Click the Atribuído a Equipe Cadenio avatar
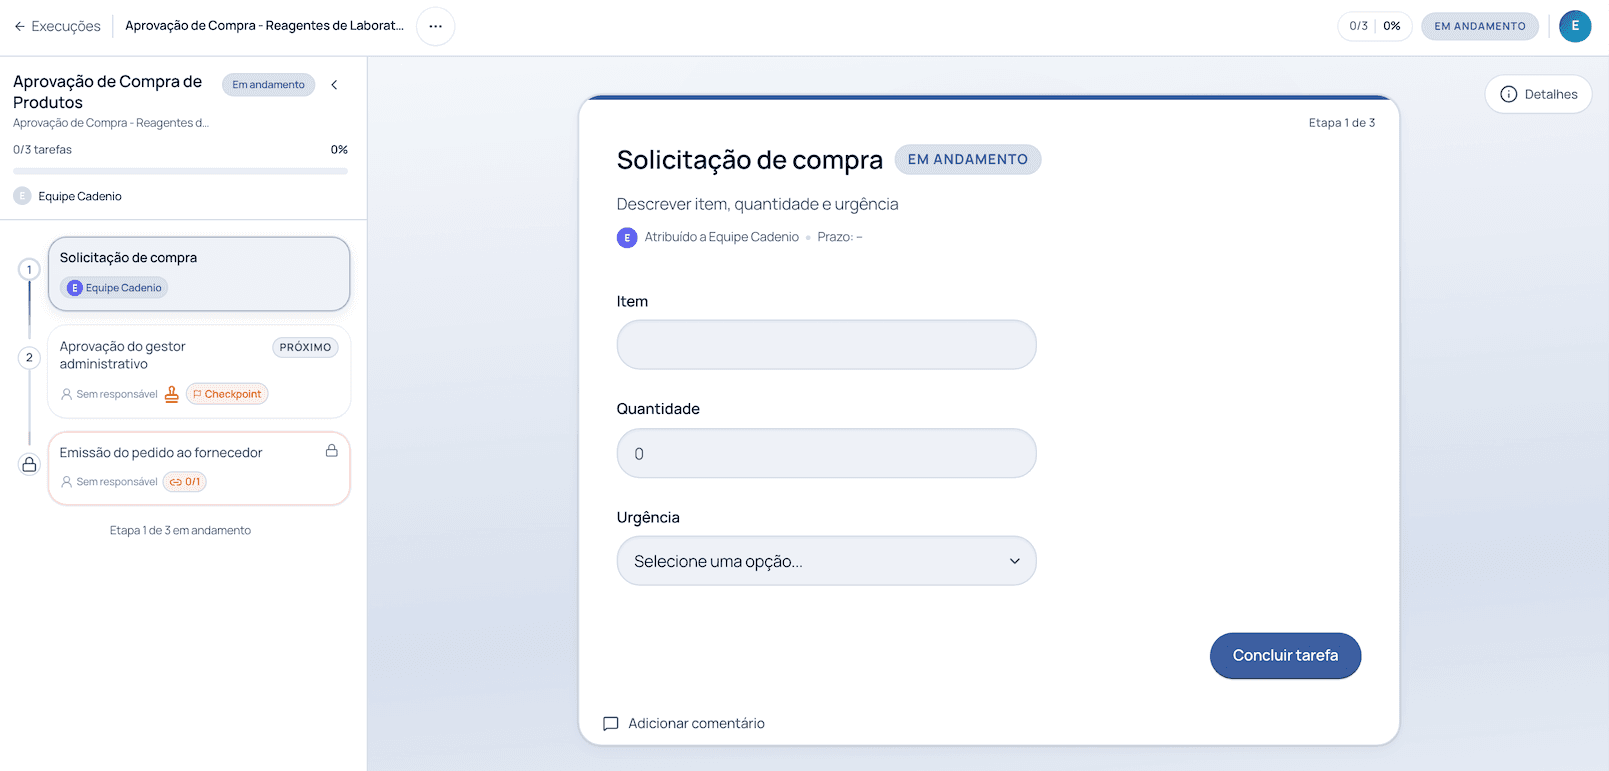Viewport: 1609px width, 771px height. [x=627, y=237]
